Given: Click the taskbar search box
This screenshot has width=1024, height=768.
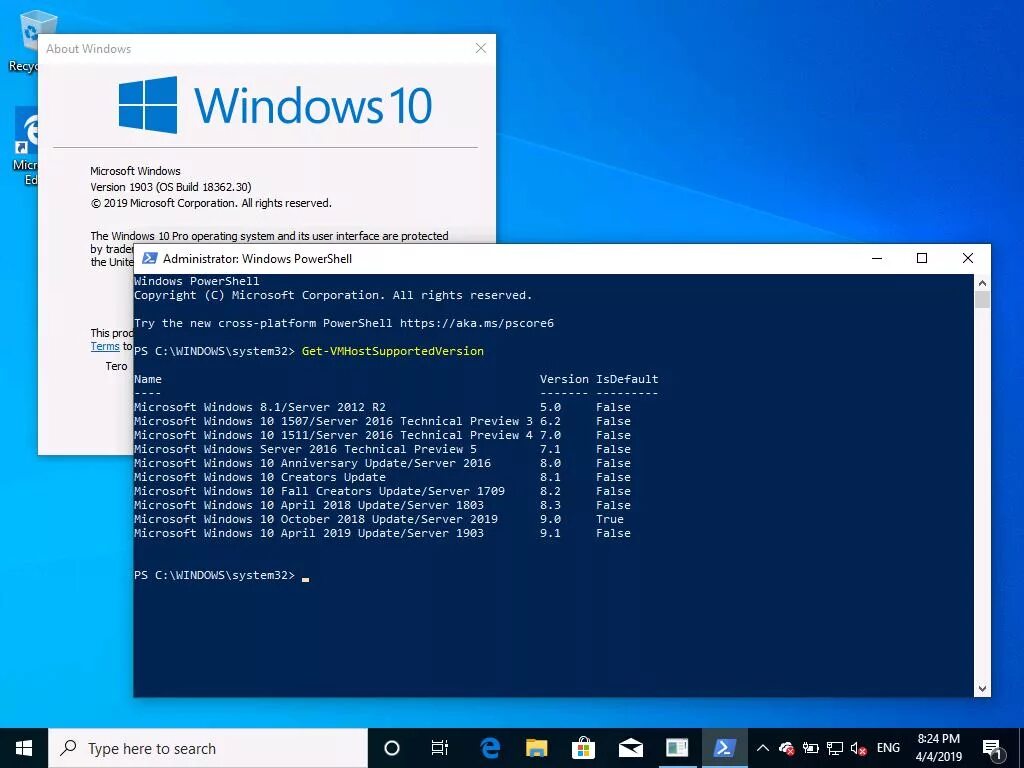Looking at the screenshot, I should pyautogui.click(x=208, y=748).
